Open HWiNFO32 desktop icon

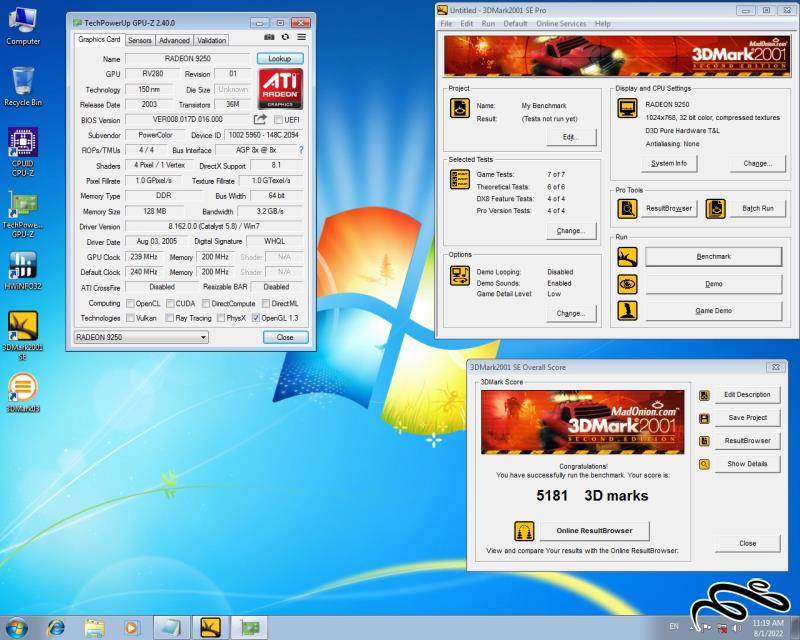[22, 271]
